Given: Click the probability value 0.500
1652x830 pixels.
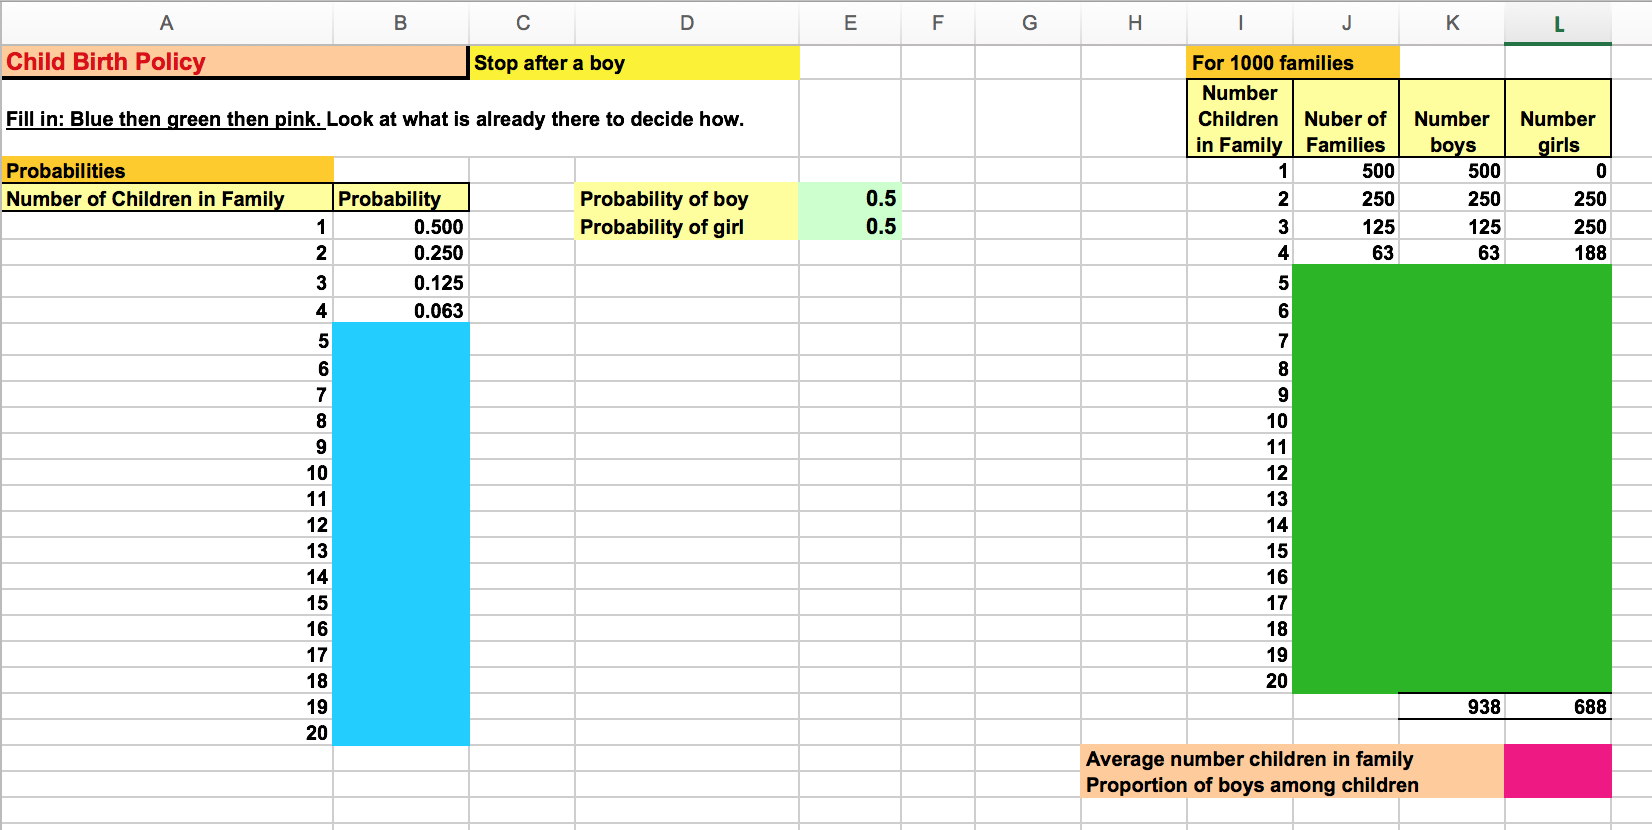Looking at the screenshot, I should pos(400,226).
